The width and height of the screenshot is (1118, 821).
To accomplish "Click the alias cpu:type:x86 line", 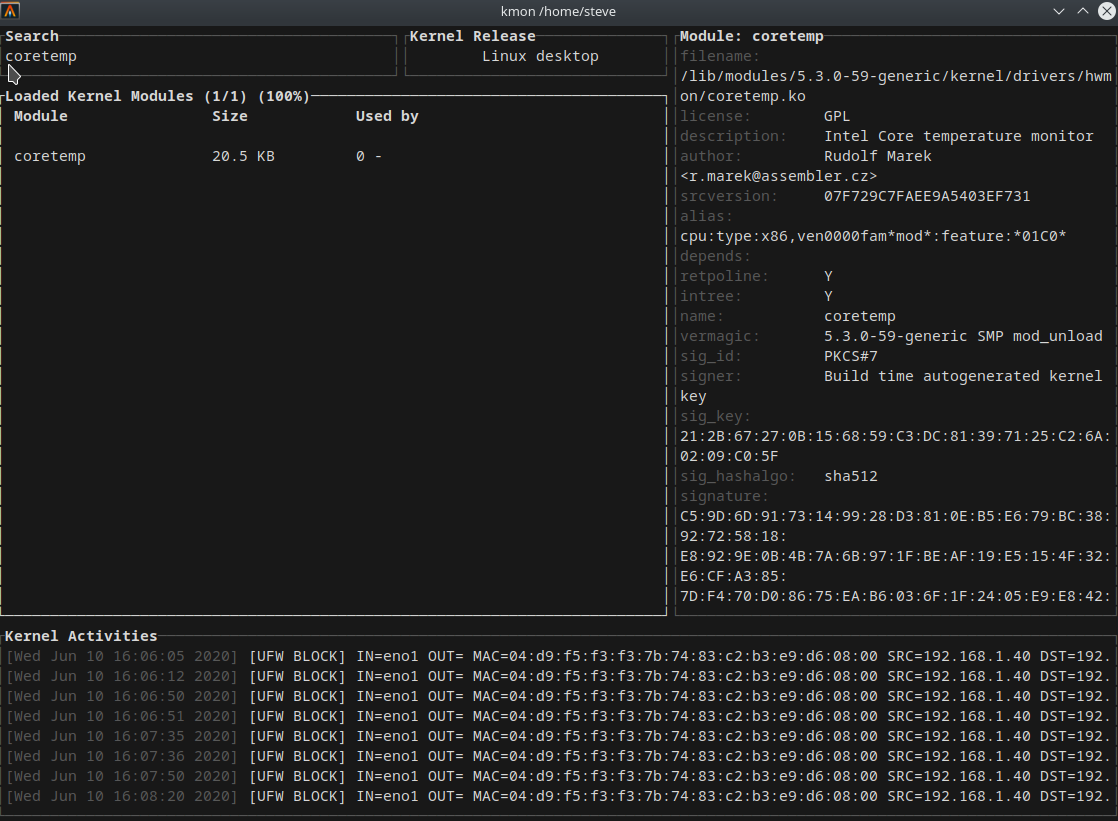I will coord(873,236).
